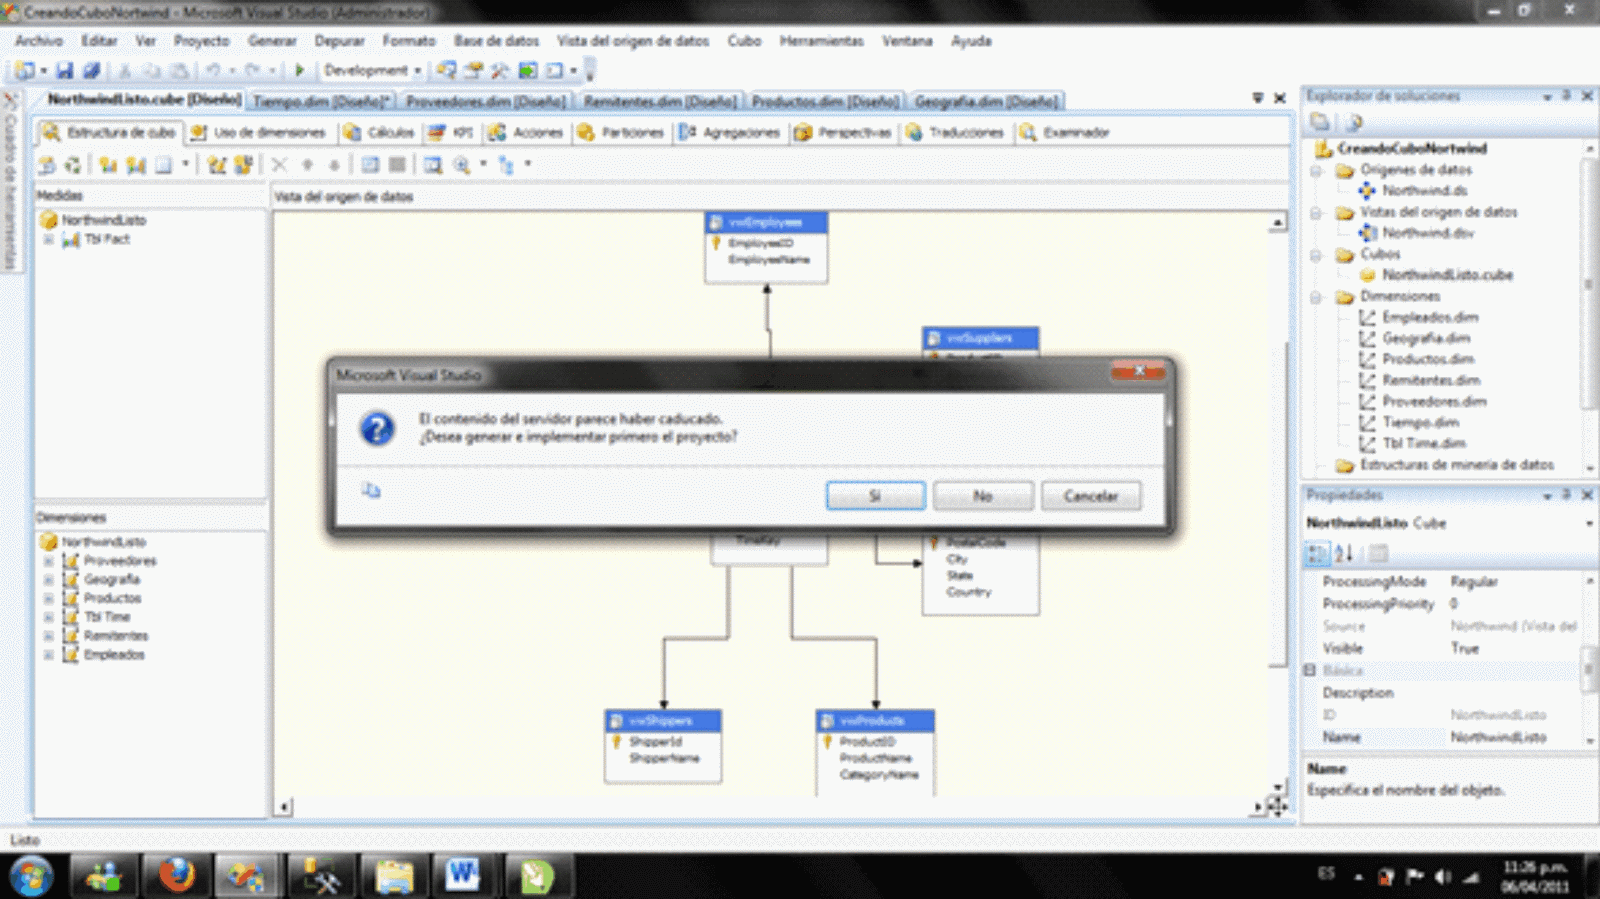The image size is (1600, 899).
Task: Select Tiempo.dim in Solution Explorer
Action: pyautogui.click(x=1420, y=422)
